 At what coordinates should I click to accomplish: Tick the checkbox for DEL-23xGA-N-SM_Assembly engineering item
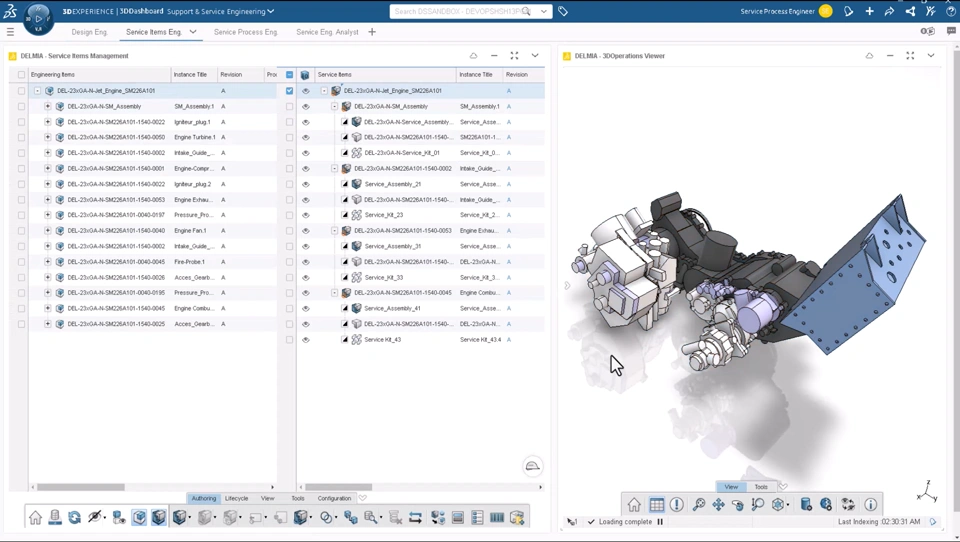22,106
